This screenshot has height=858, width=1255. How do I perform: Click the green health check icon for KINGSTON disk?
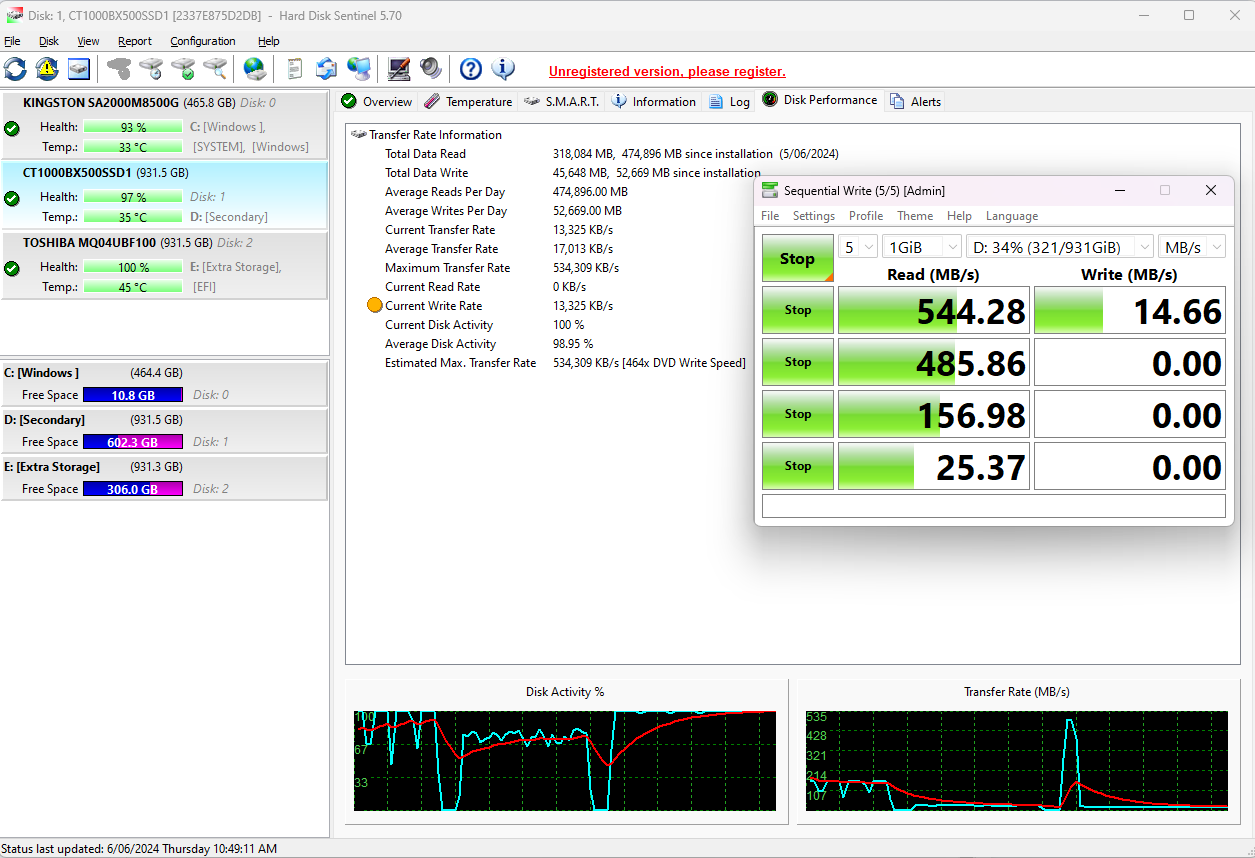tap(12, 128)
